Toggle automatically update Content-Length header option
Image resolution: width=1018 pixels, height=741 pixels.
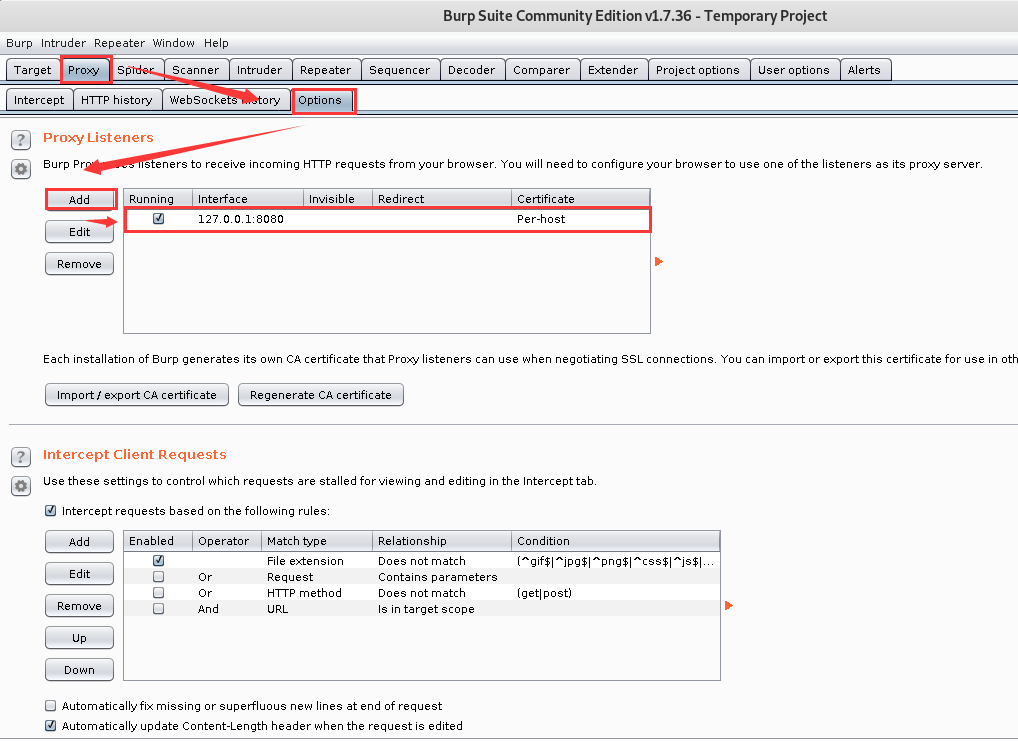pos(51,726)
